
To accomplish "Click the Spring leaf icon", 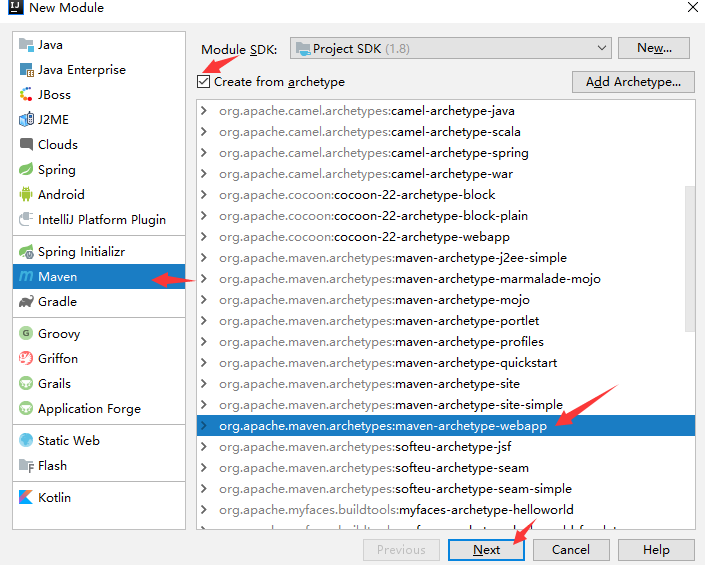I will click(x=26, y=169).
